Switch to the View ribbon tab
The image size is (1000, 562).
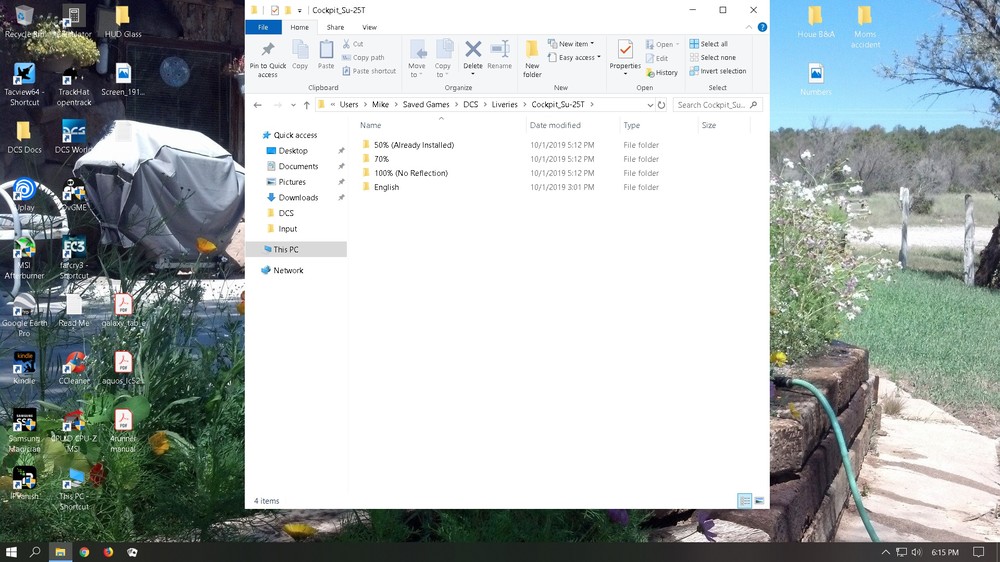coord(369,27)
